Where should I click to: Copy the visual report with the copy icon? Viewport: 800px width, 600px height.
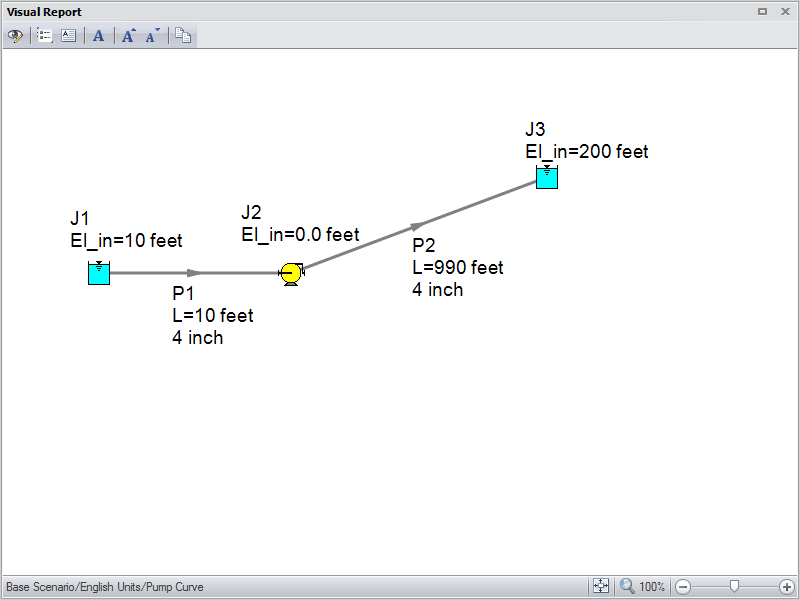[183, 36]
